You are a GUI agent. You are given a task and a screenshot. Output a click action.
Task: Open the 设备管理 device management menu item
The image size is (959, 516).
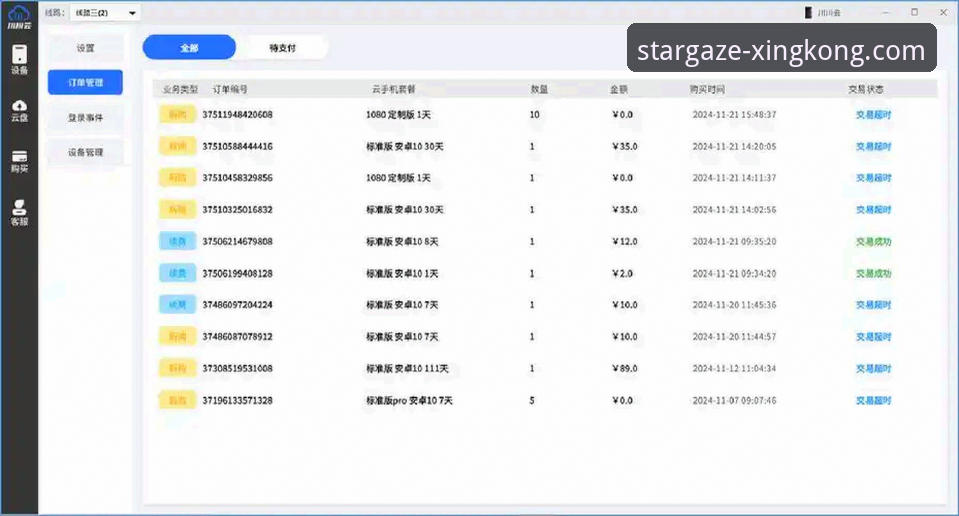(86, 152)
